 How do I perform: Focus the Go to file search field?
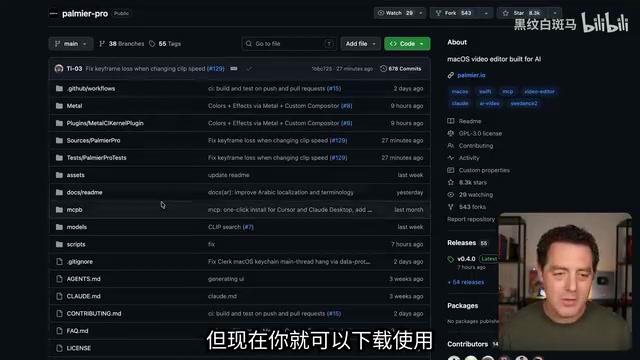coord(289,44)
